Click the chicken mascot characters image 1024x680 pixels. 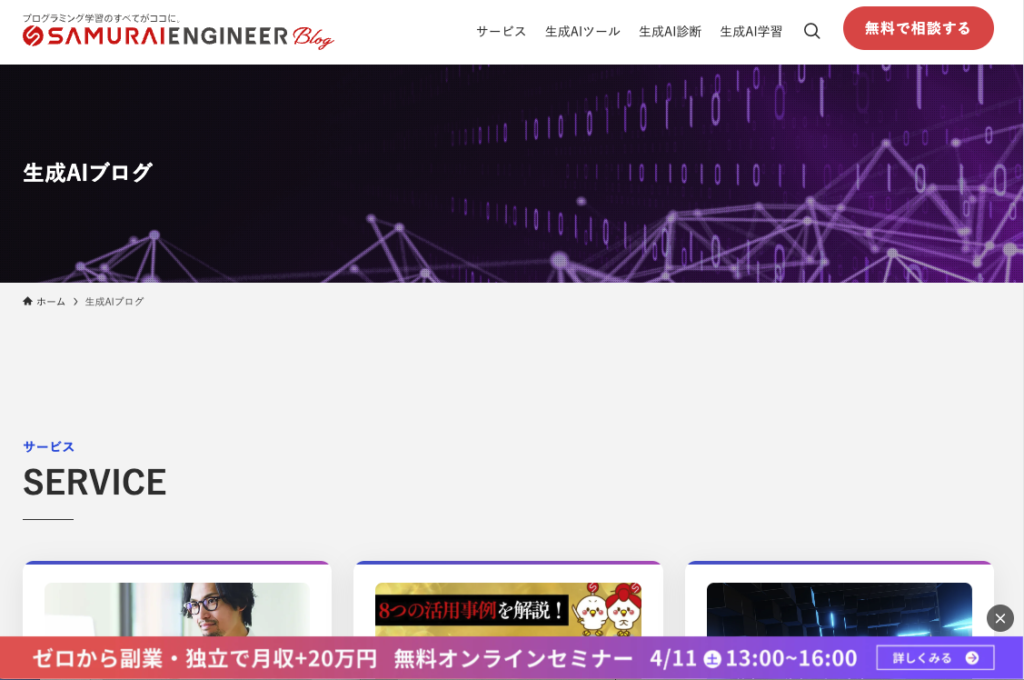606,612
